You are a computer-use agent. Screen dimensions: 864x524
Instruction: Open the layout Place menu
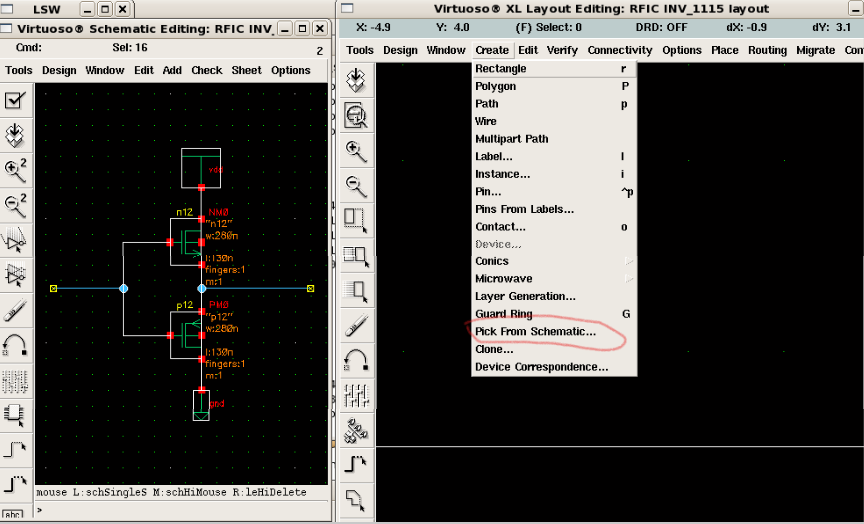[x=725, y=50]
